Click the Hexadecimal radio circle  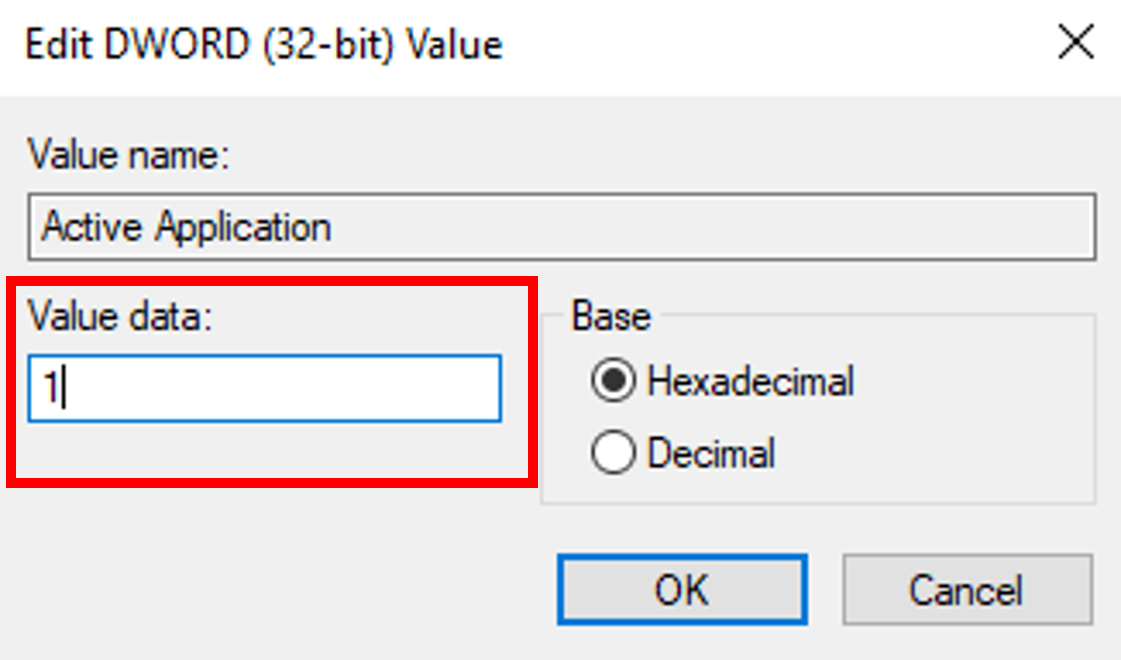[x=613, y=381]
